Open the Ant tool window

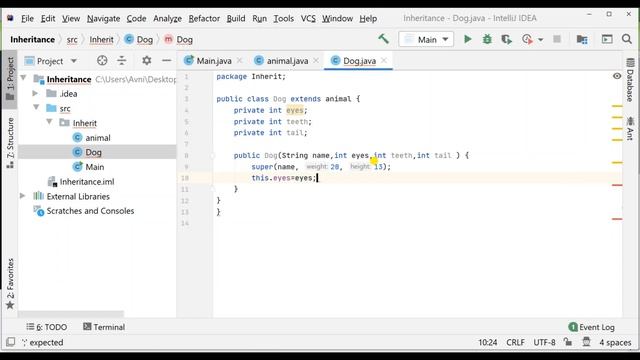click(x=631, y=128)
